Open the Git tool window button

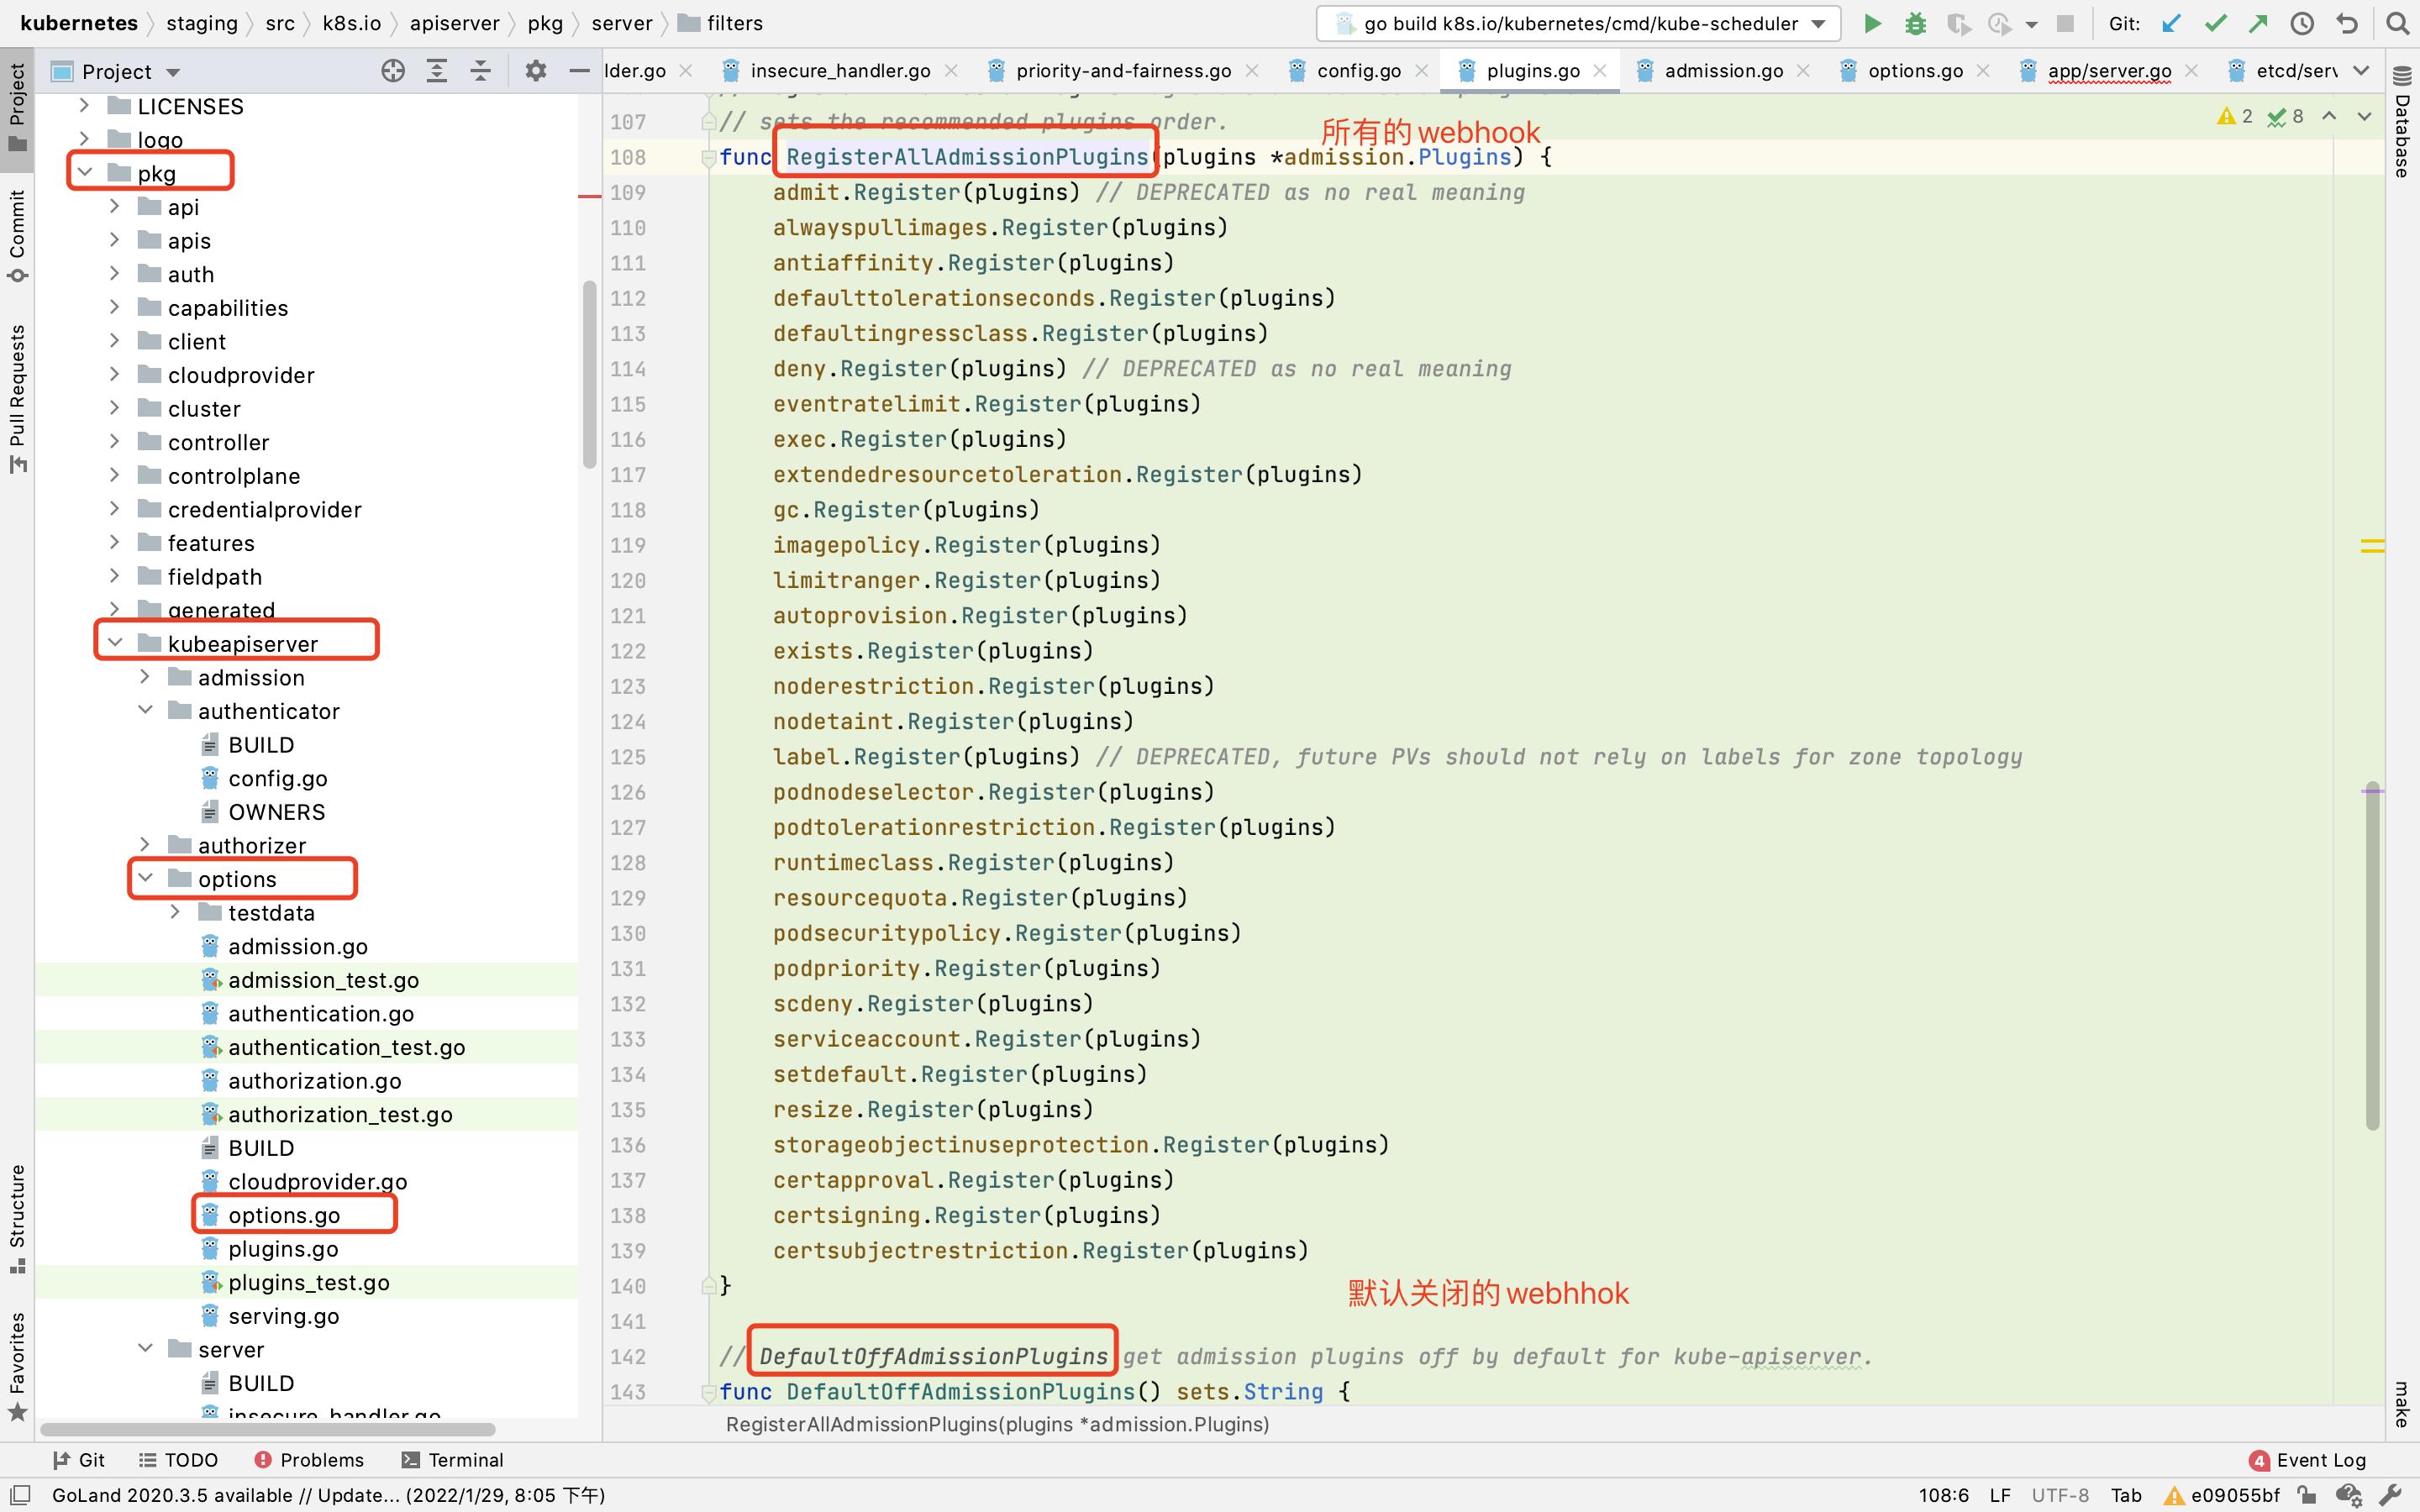[79, 1460]
